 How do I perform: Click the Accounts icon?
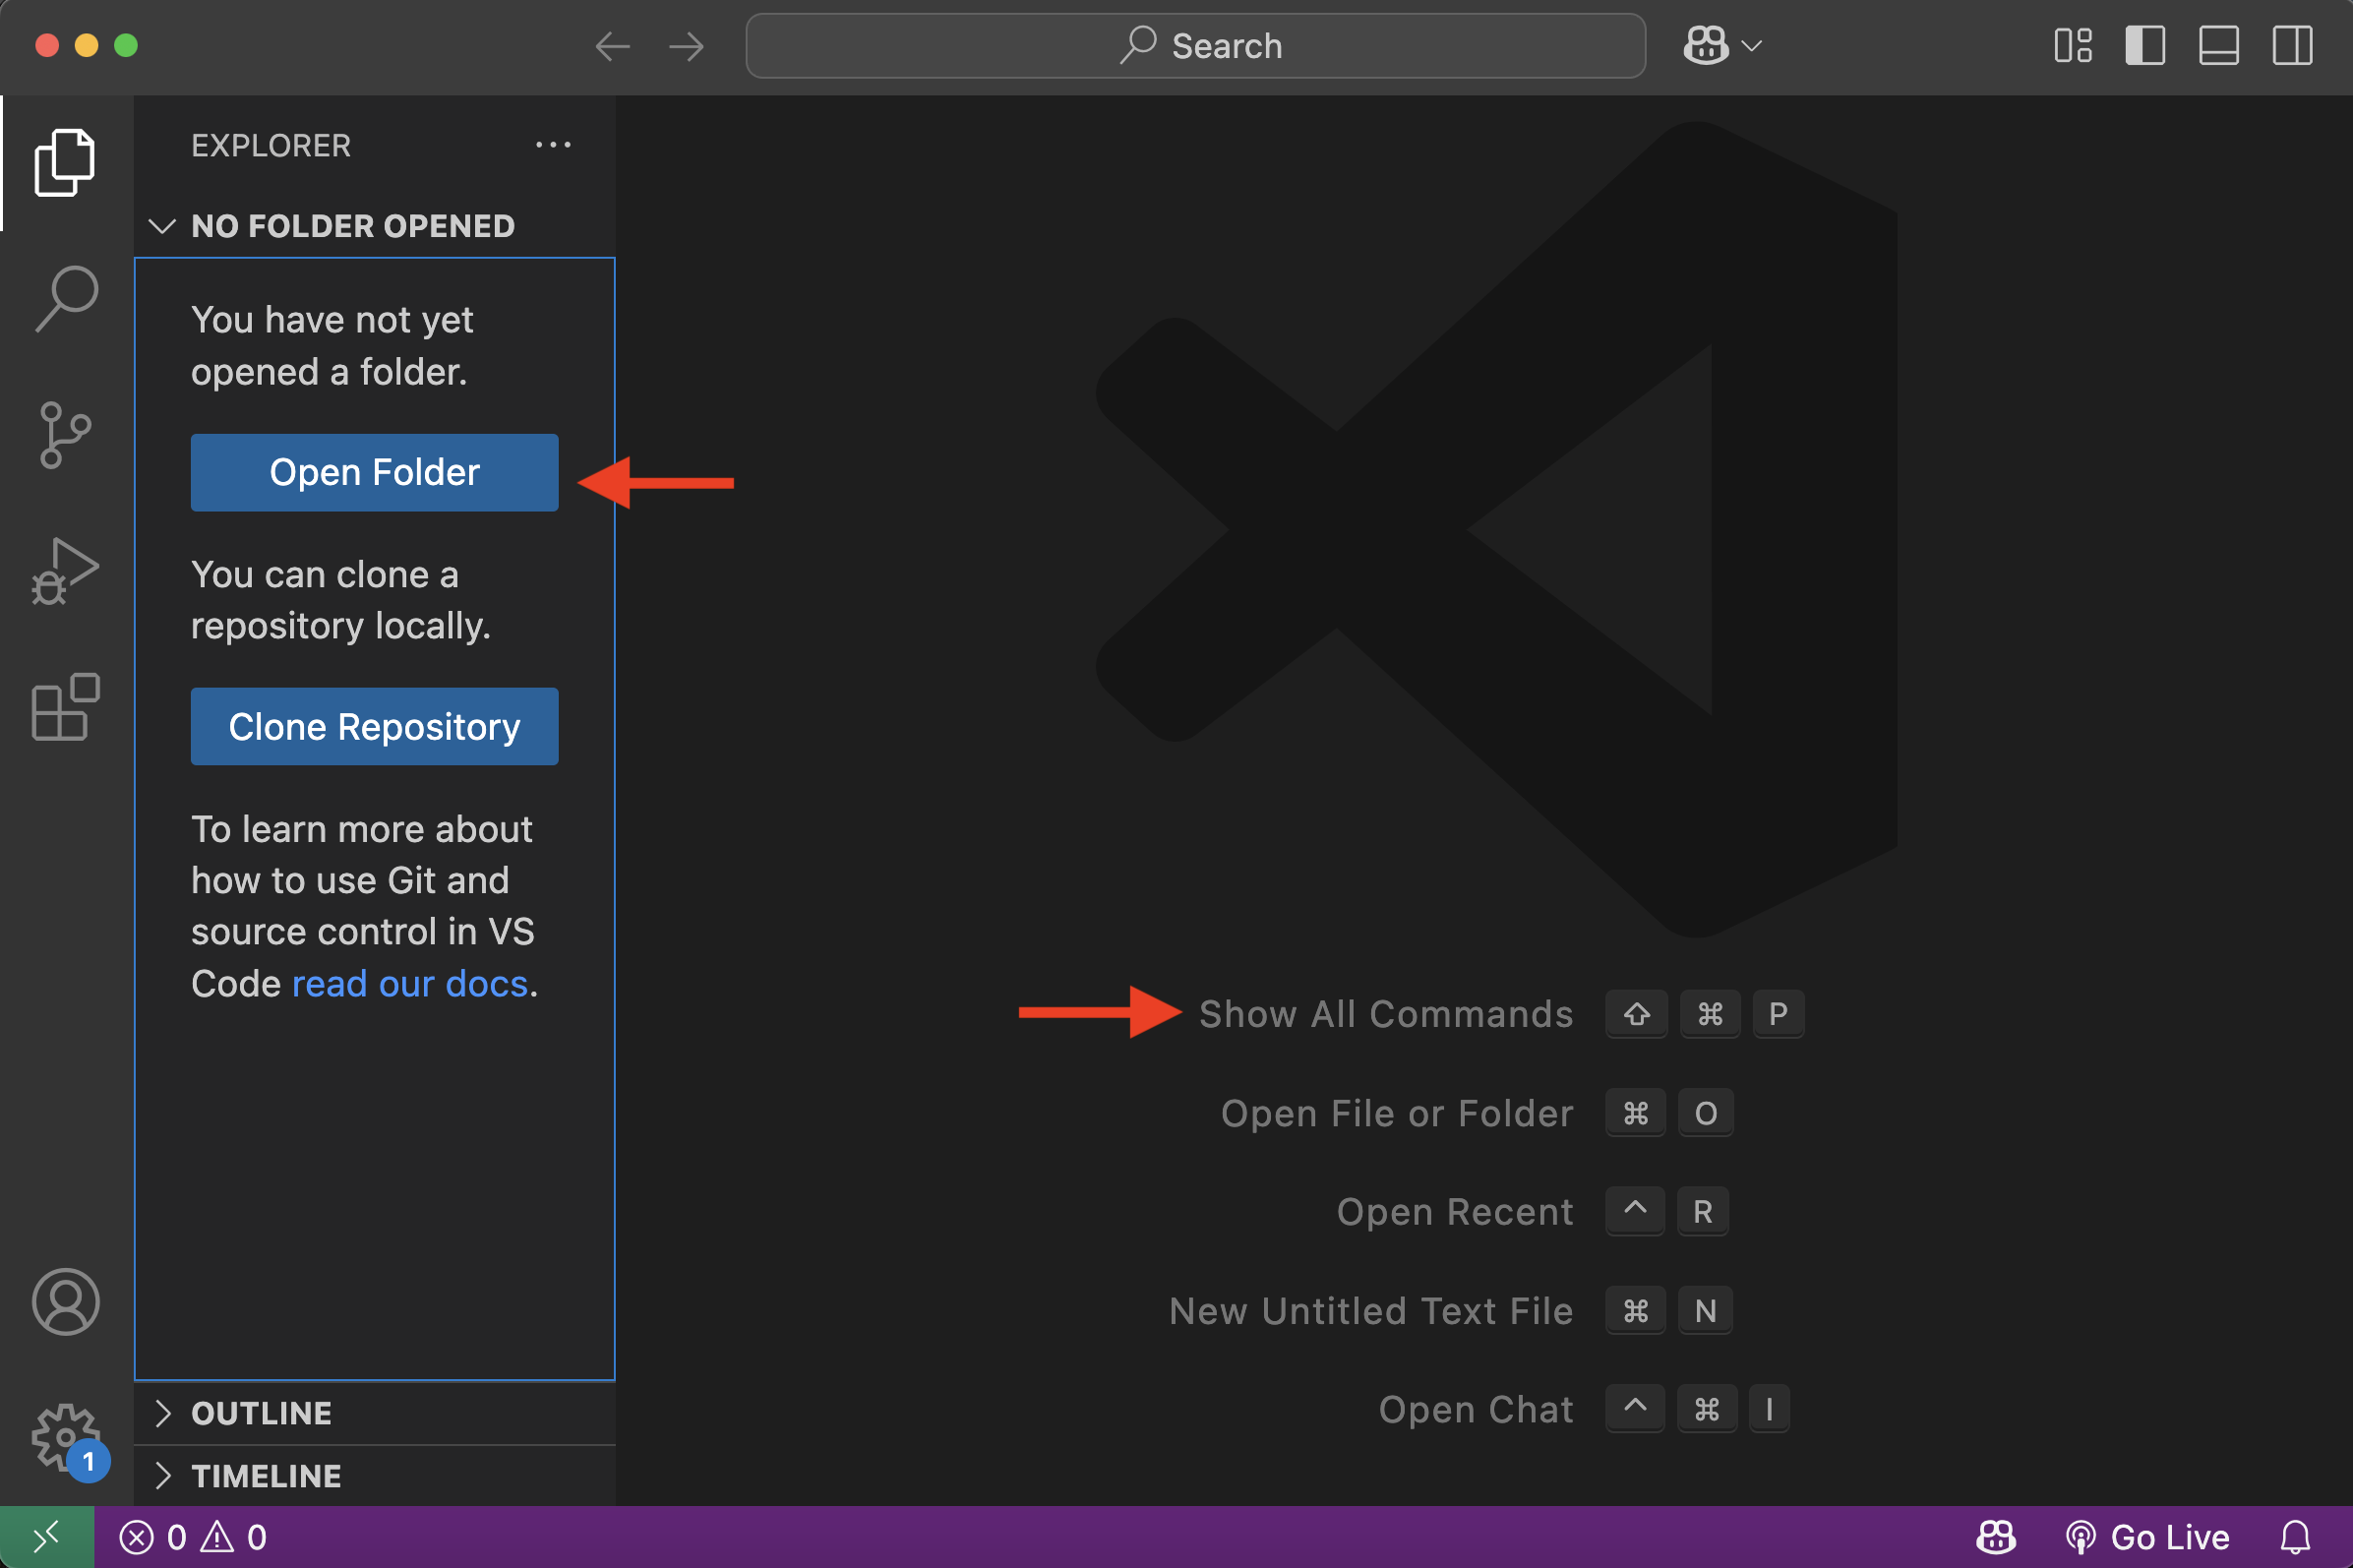click(66, 1302)
